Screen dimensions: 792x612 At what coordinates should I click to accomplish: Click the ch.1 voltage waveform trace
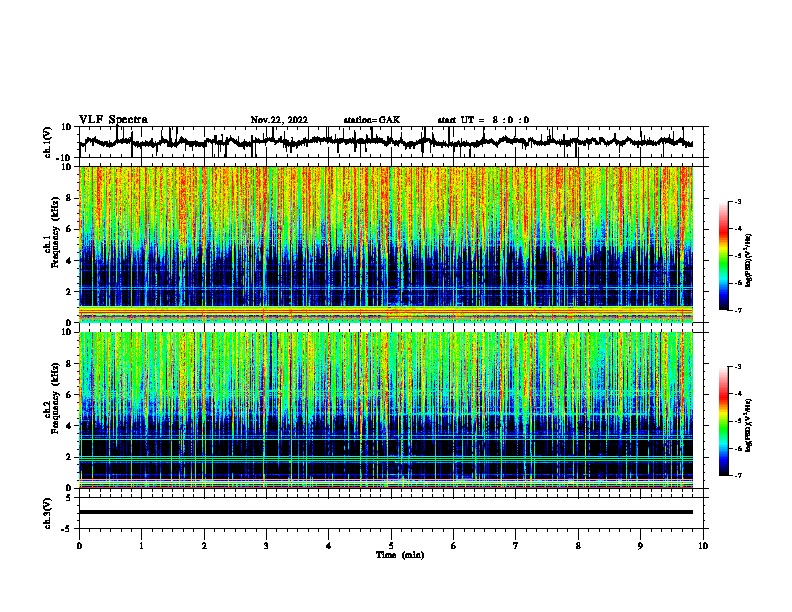[385, 142]
